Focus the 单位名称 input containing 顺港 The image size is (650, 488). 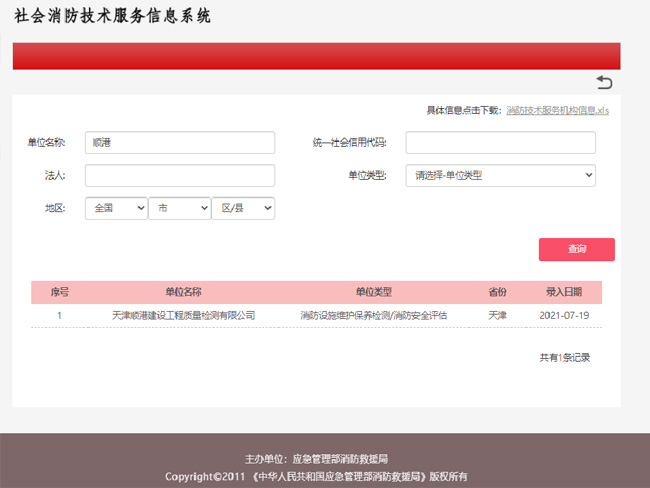(180, 143)
